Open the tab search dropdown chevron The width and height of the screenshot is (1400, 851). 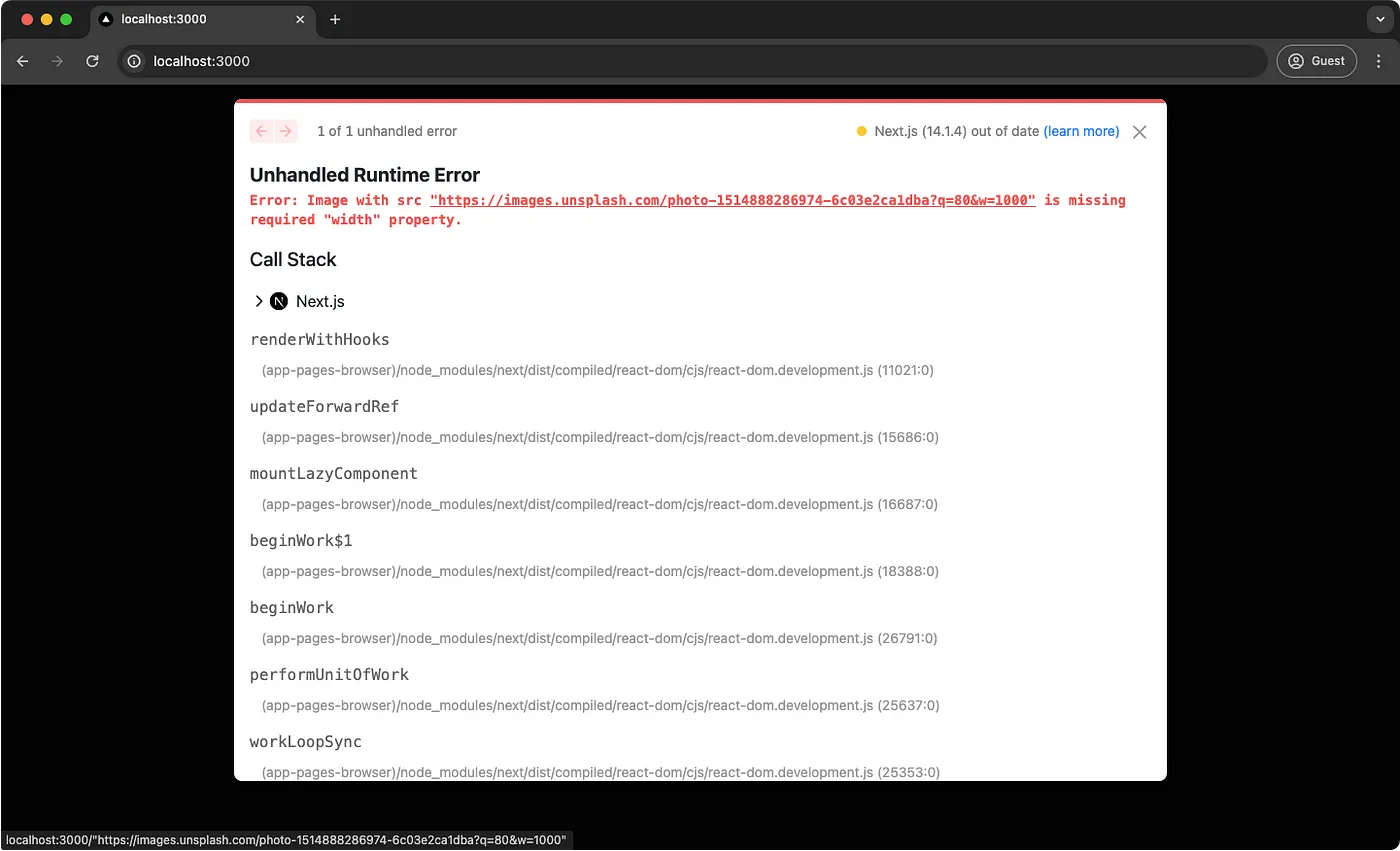click(1378, 19)
